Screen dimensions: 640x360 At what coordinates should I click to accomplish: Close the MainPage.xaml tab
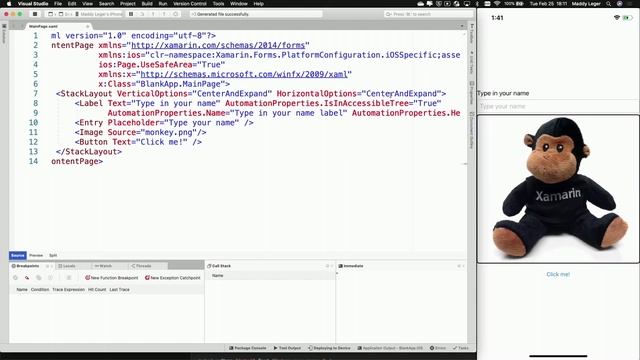click(x=87, y=26)
